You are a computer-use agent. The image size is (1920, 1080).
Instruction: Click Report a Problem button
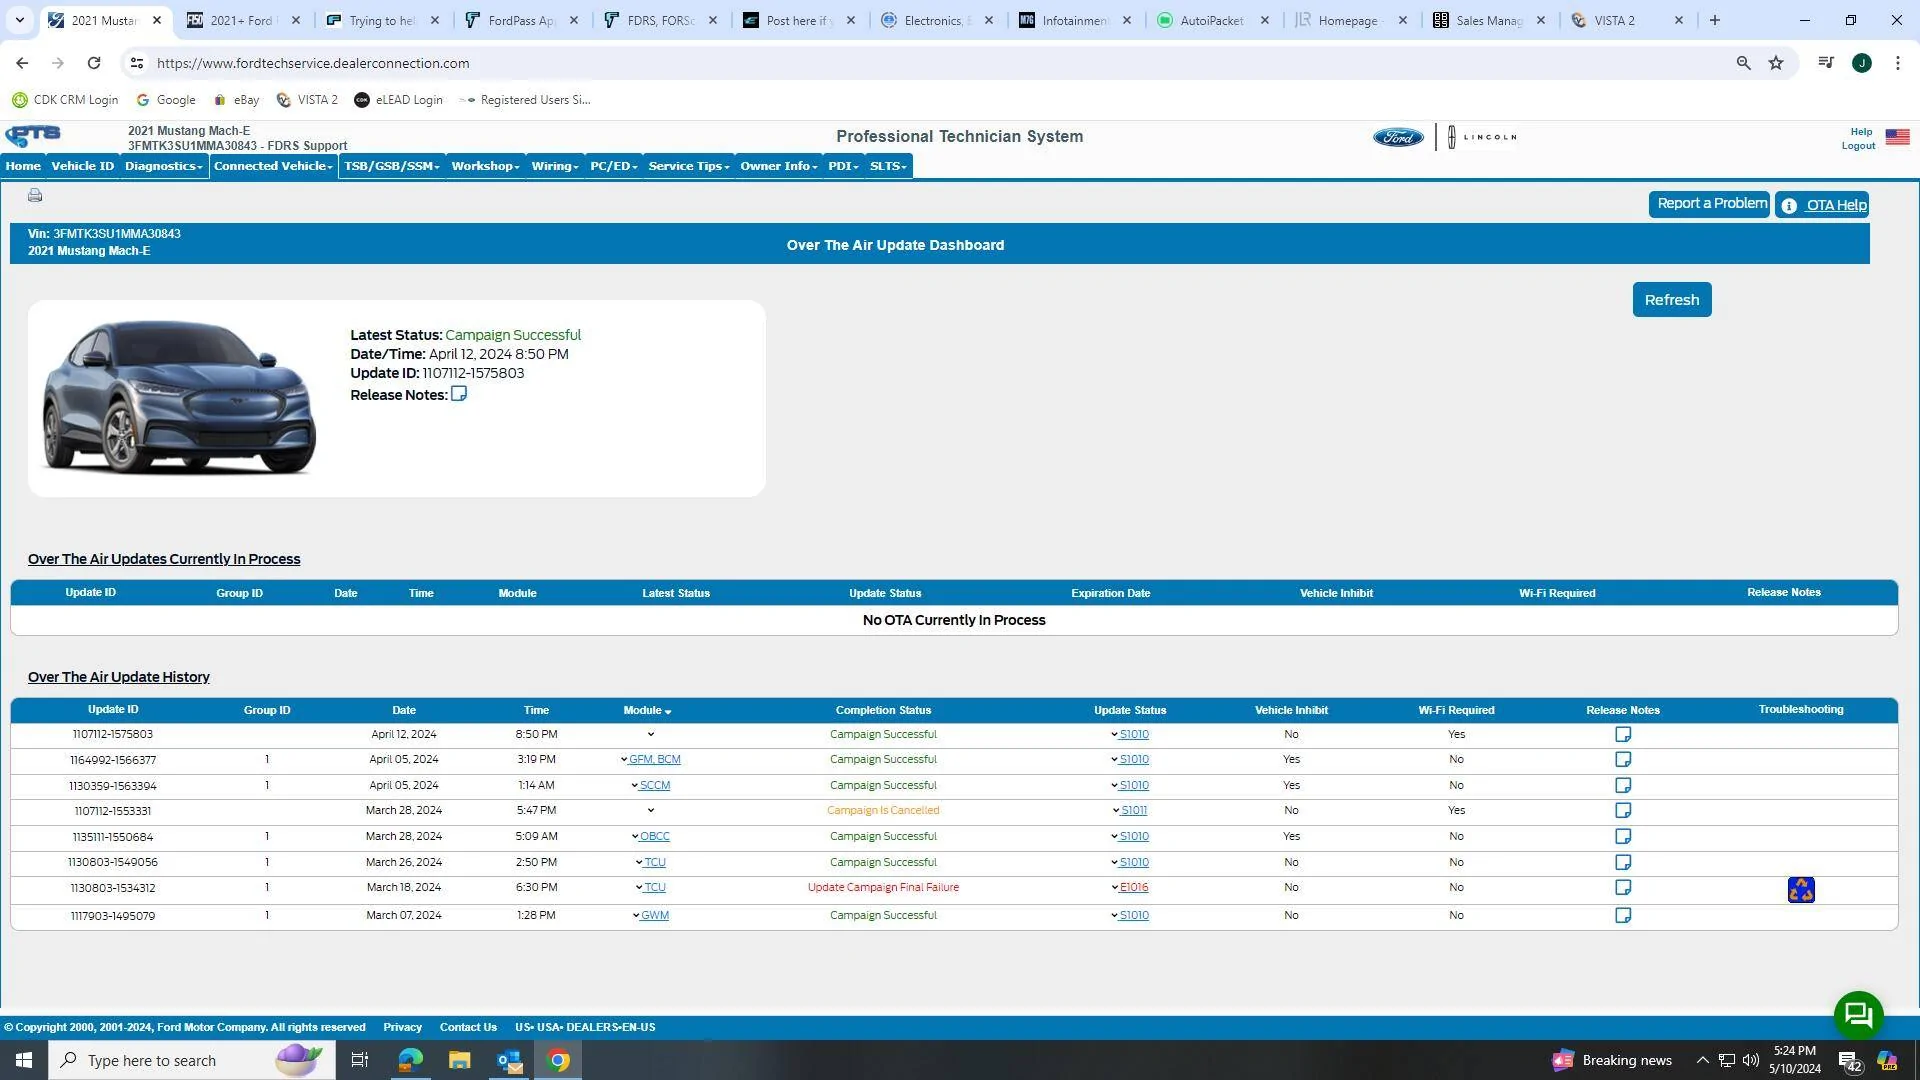click(x=1709, y=204)
